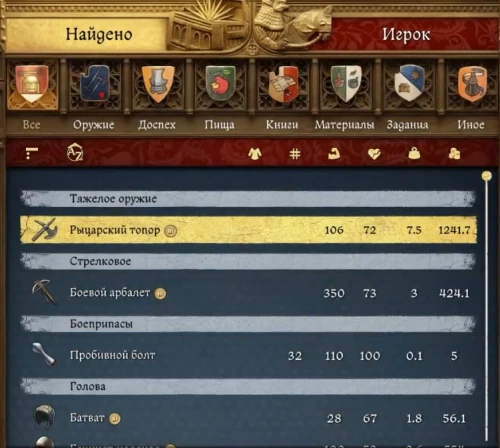This screenshot has height=448, width=500.
Task: Sort by condition heart icon
Action: pos(374,154)
